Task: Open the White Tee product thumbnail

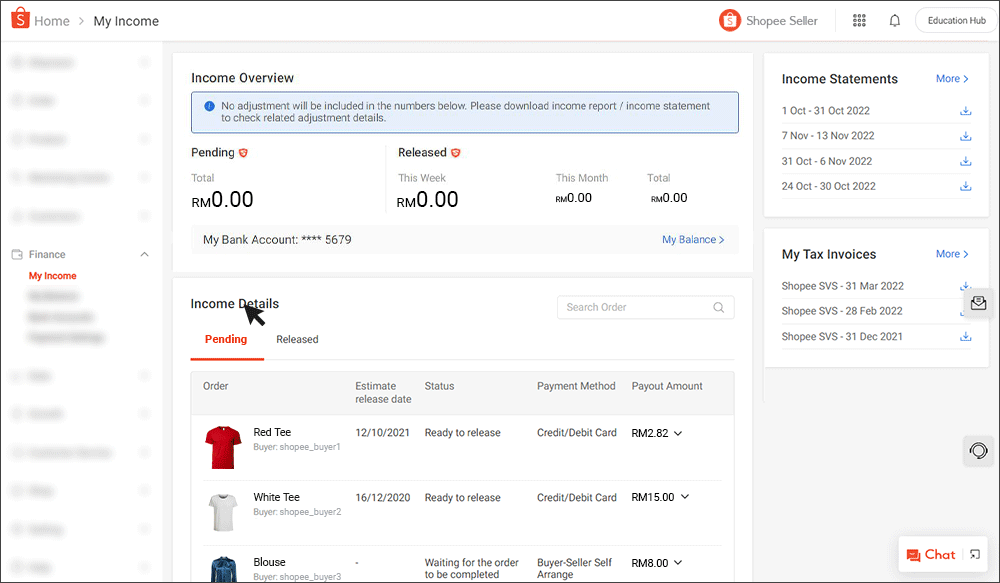Action: [223, 512]
